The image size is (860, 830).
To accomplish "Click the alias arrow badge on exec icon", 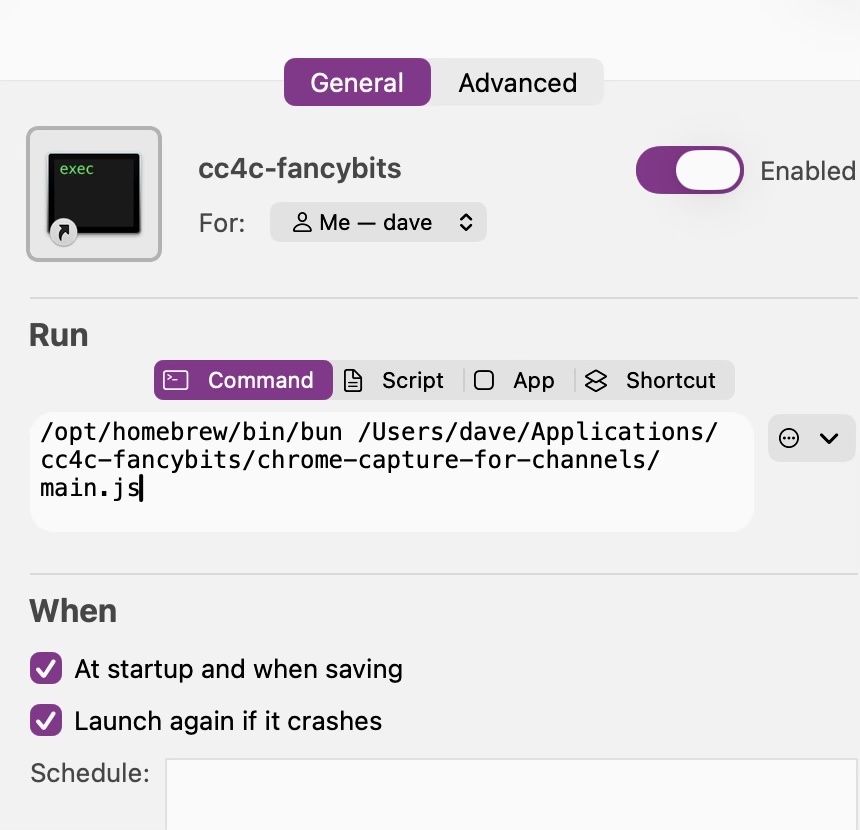I will point(62,233).
